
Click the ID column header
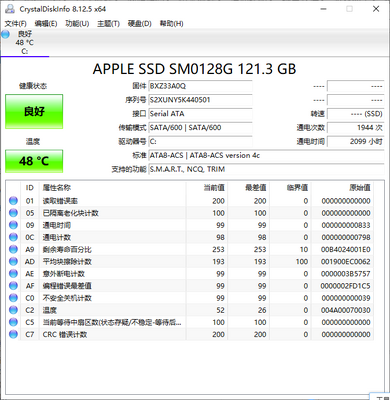[x=30, y=188]
